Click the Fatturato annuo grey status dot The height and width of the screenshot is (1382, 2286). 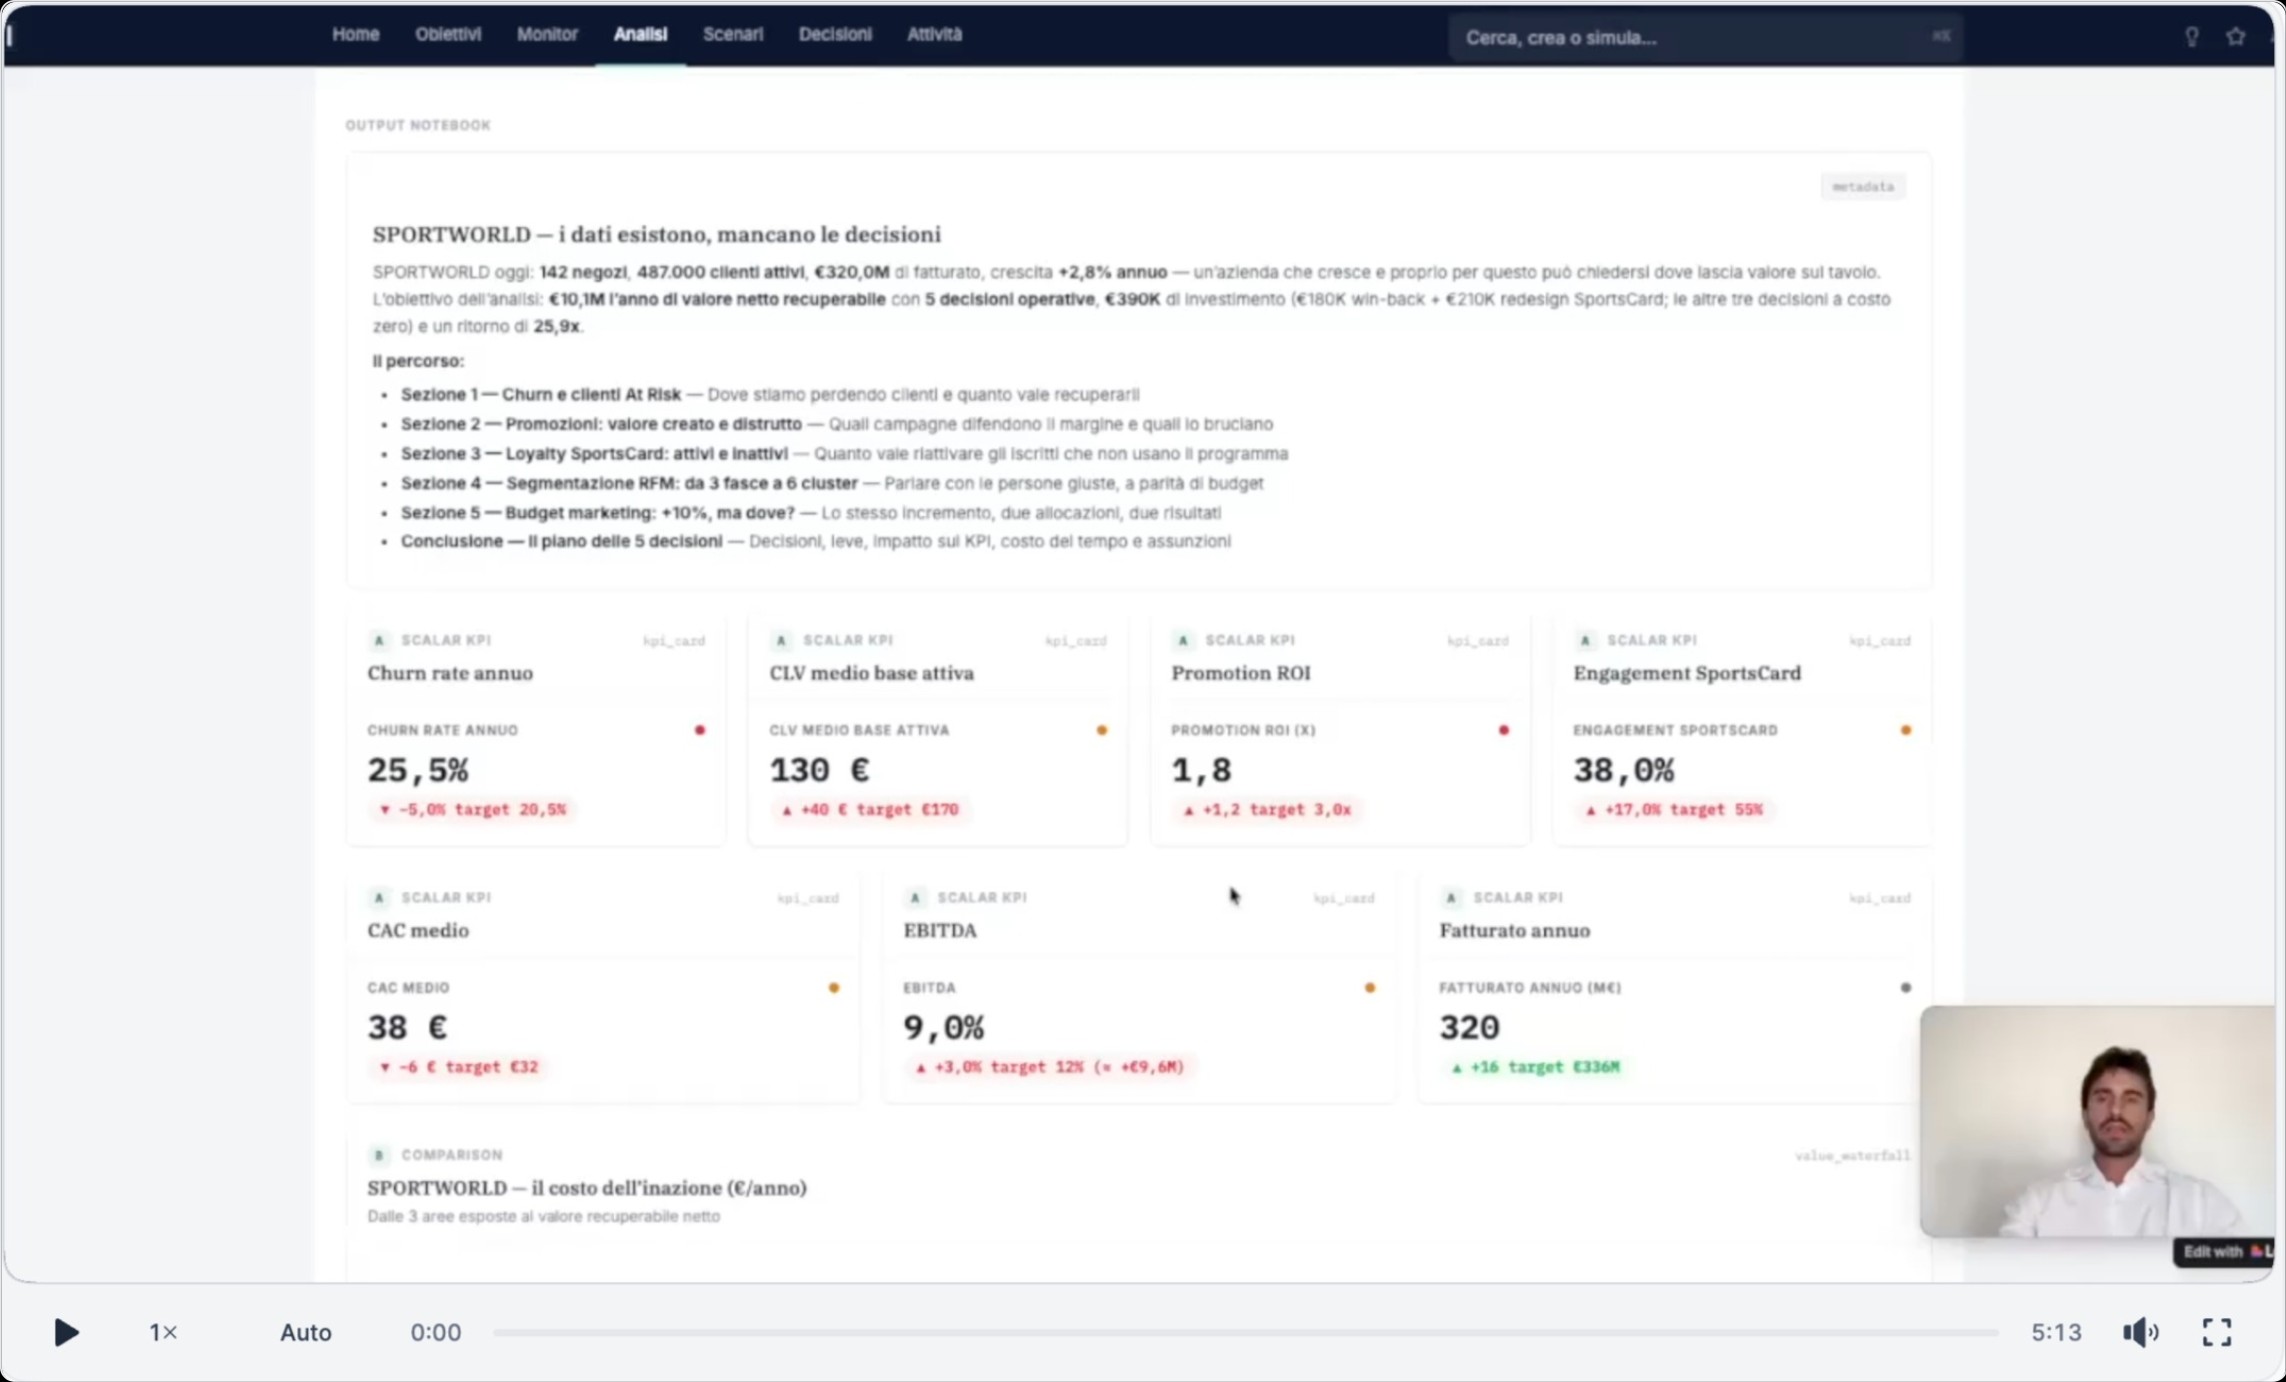[x=1906, y=988]
